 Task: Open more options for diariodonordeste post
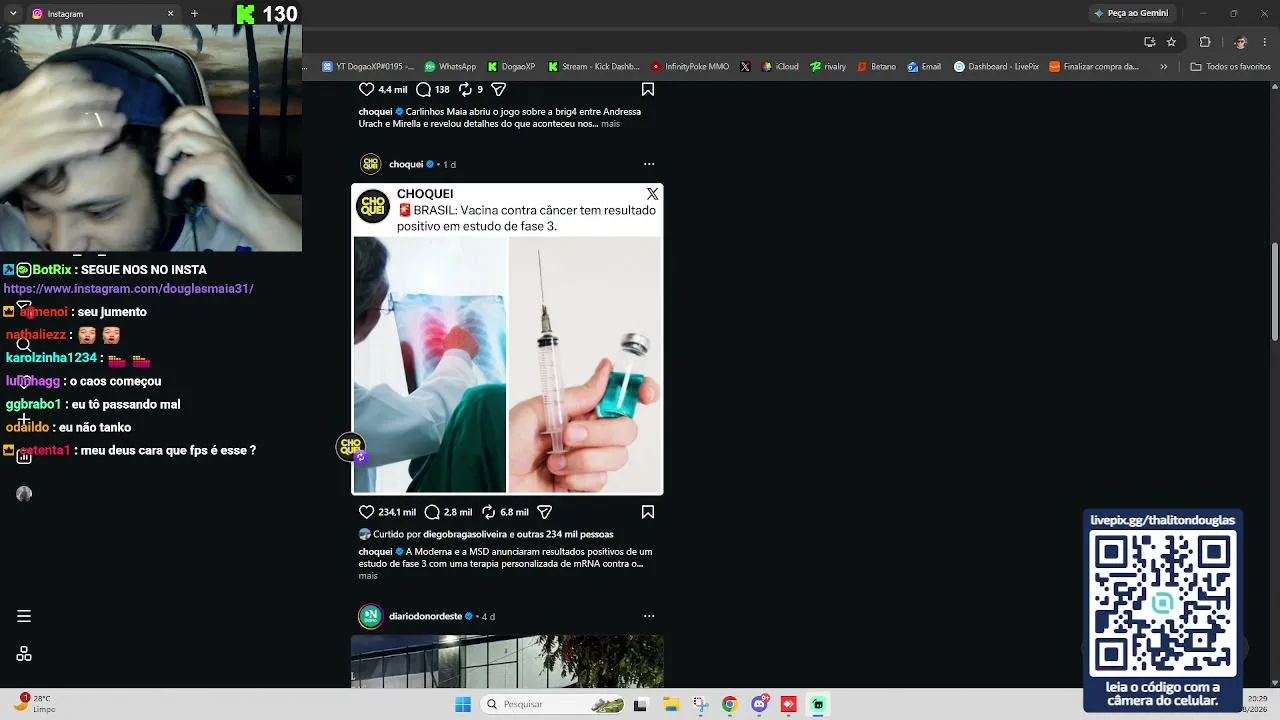(649, 616)
